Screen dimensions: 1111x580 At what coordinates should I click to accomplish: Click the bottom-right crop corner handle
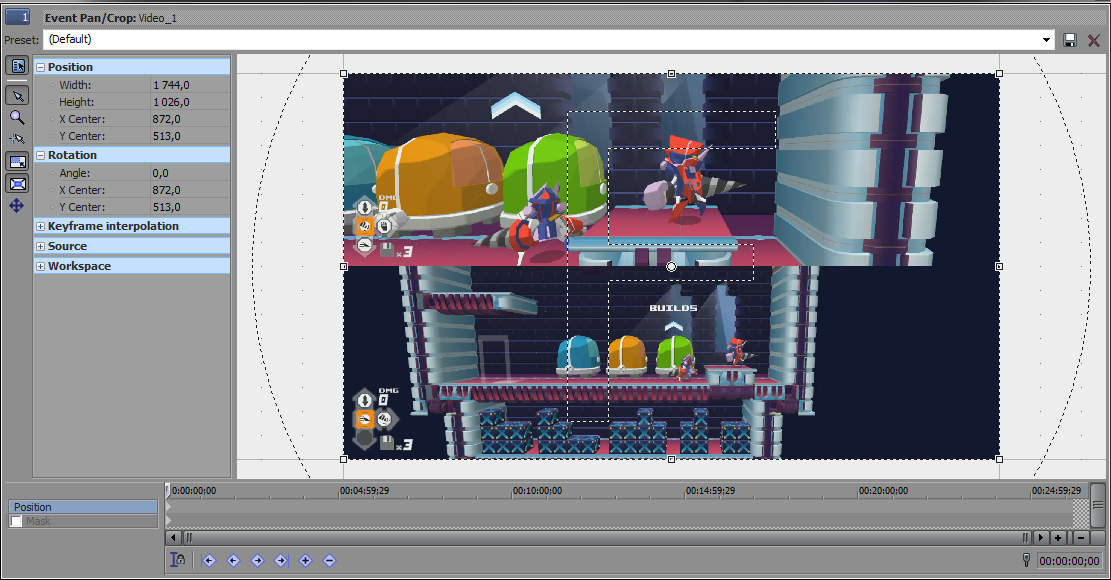click(x=999, y=459)
